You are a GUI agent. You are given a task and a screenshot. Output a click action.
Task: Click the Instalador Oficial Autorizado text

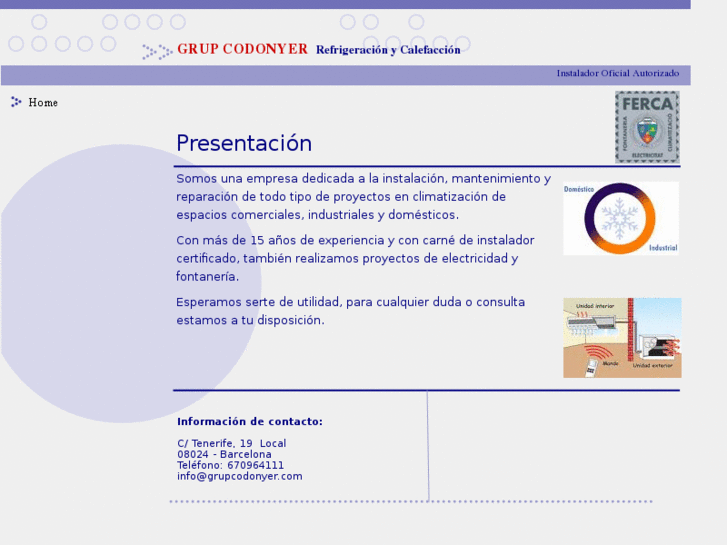click(618, 73)
